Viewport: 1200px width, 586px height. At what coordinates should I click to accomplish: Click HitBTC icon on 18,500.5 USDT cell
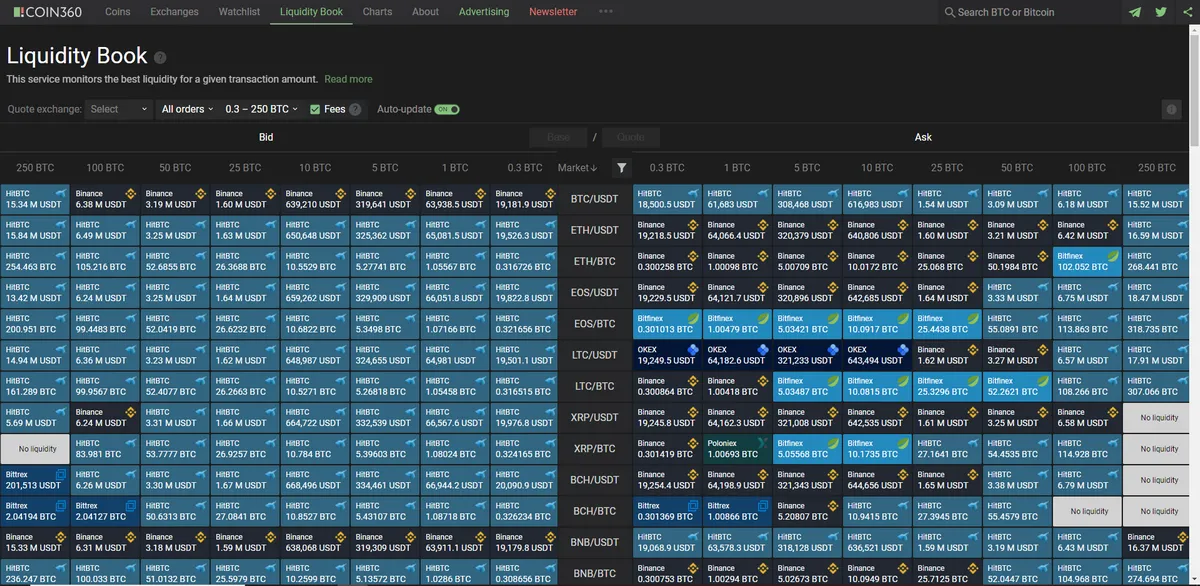[692, 194]
